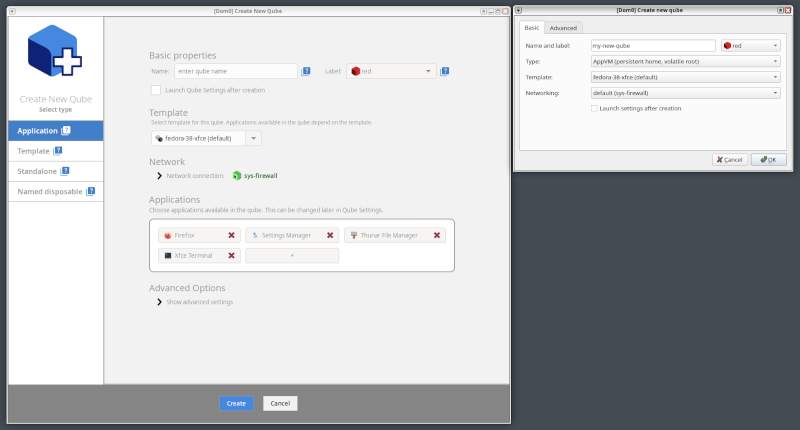Click the help icon next to Named disposable
This screenshot has height=430, width=800.
[x=91, y=191]
